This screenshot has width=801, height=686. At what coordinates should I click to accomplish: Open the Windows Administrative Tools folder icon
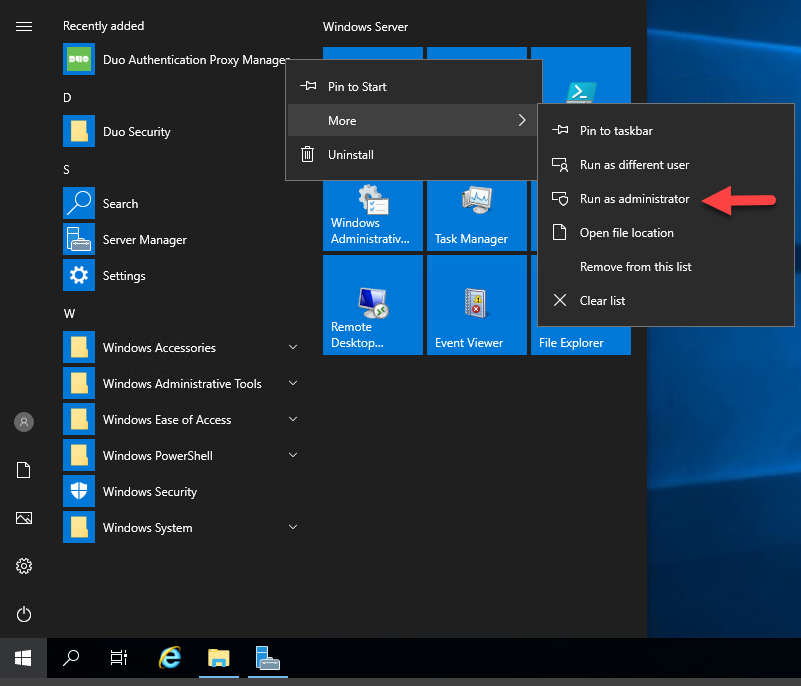point(79,383)
